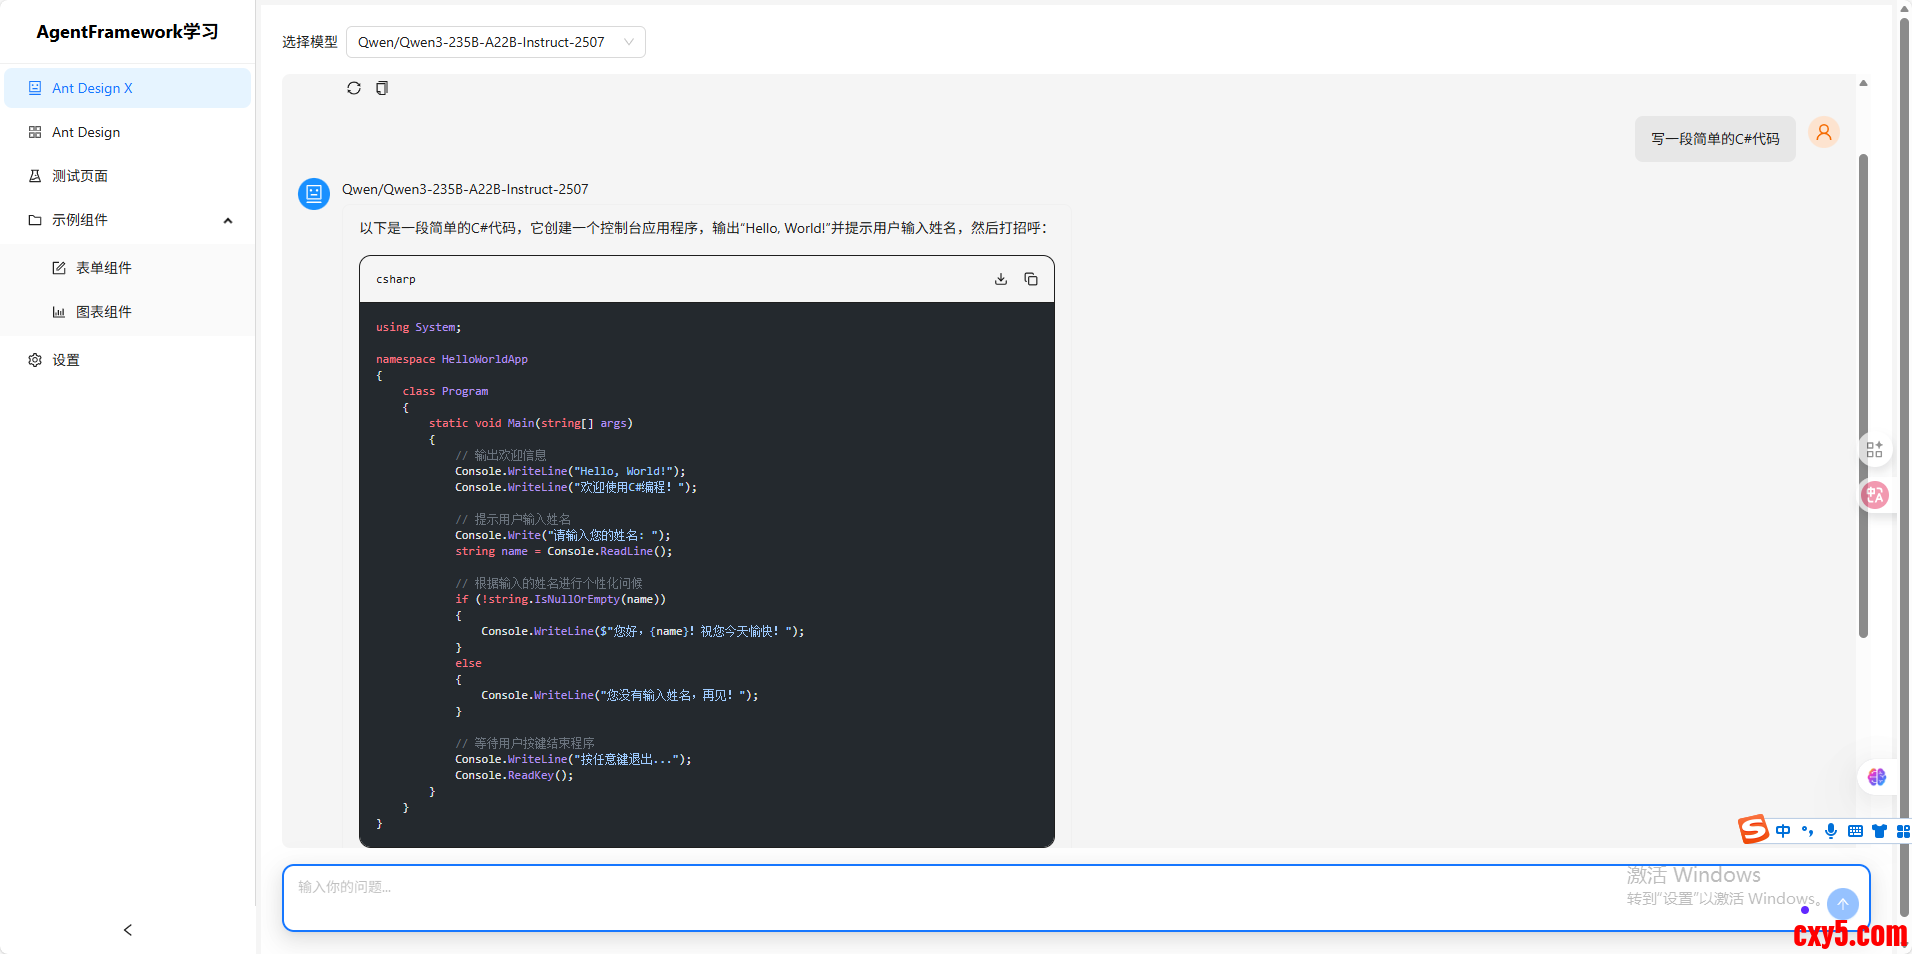The width and height of the screenshot is (1912, 954).
Task: Open the model selection dropdown
Action: coord(495,42)
